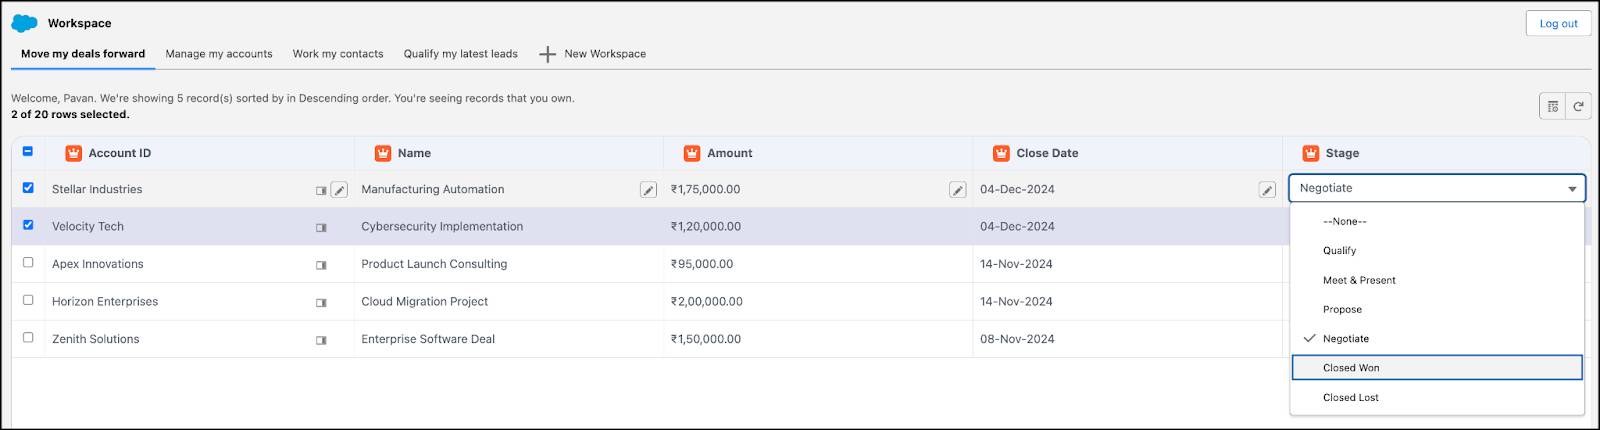Choose Meet & Present stage option
The height and width of the screenshot is (430, 1600).
click(1437, 280)
